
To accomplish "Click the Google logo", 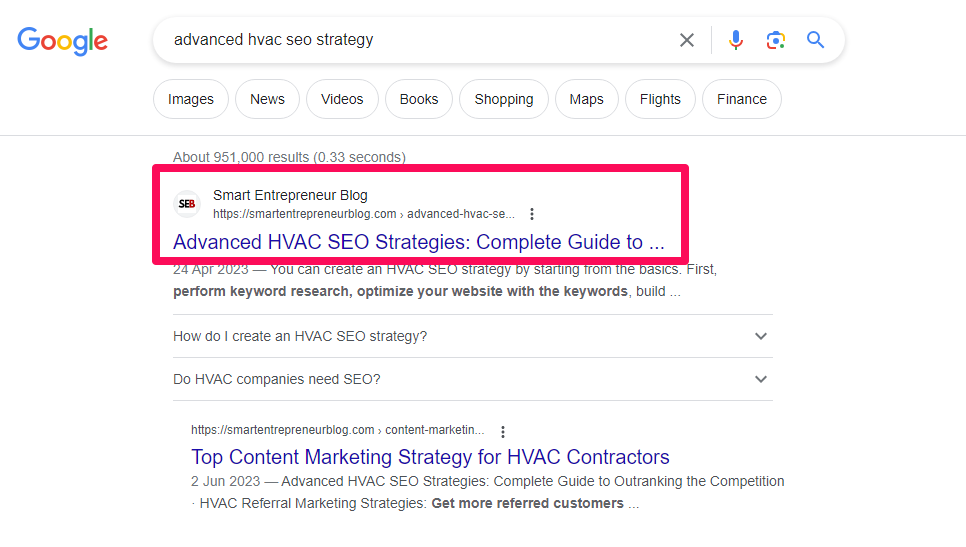I will click(62, 41).
